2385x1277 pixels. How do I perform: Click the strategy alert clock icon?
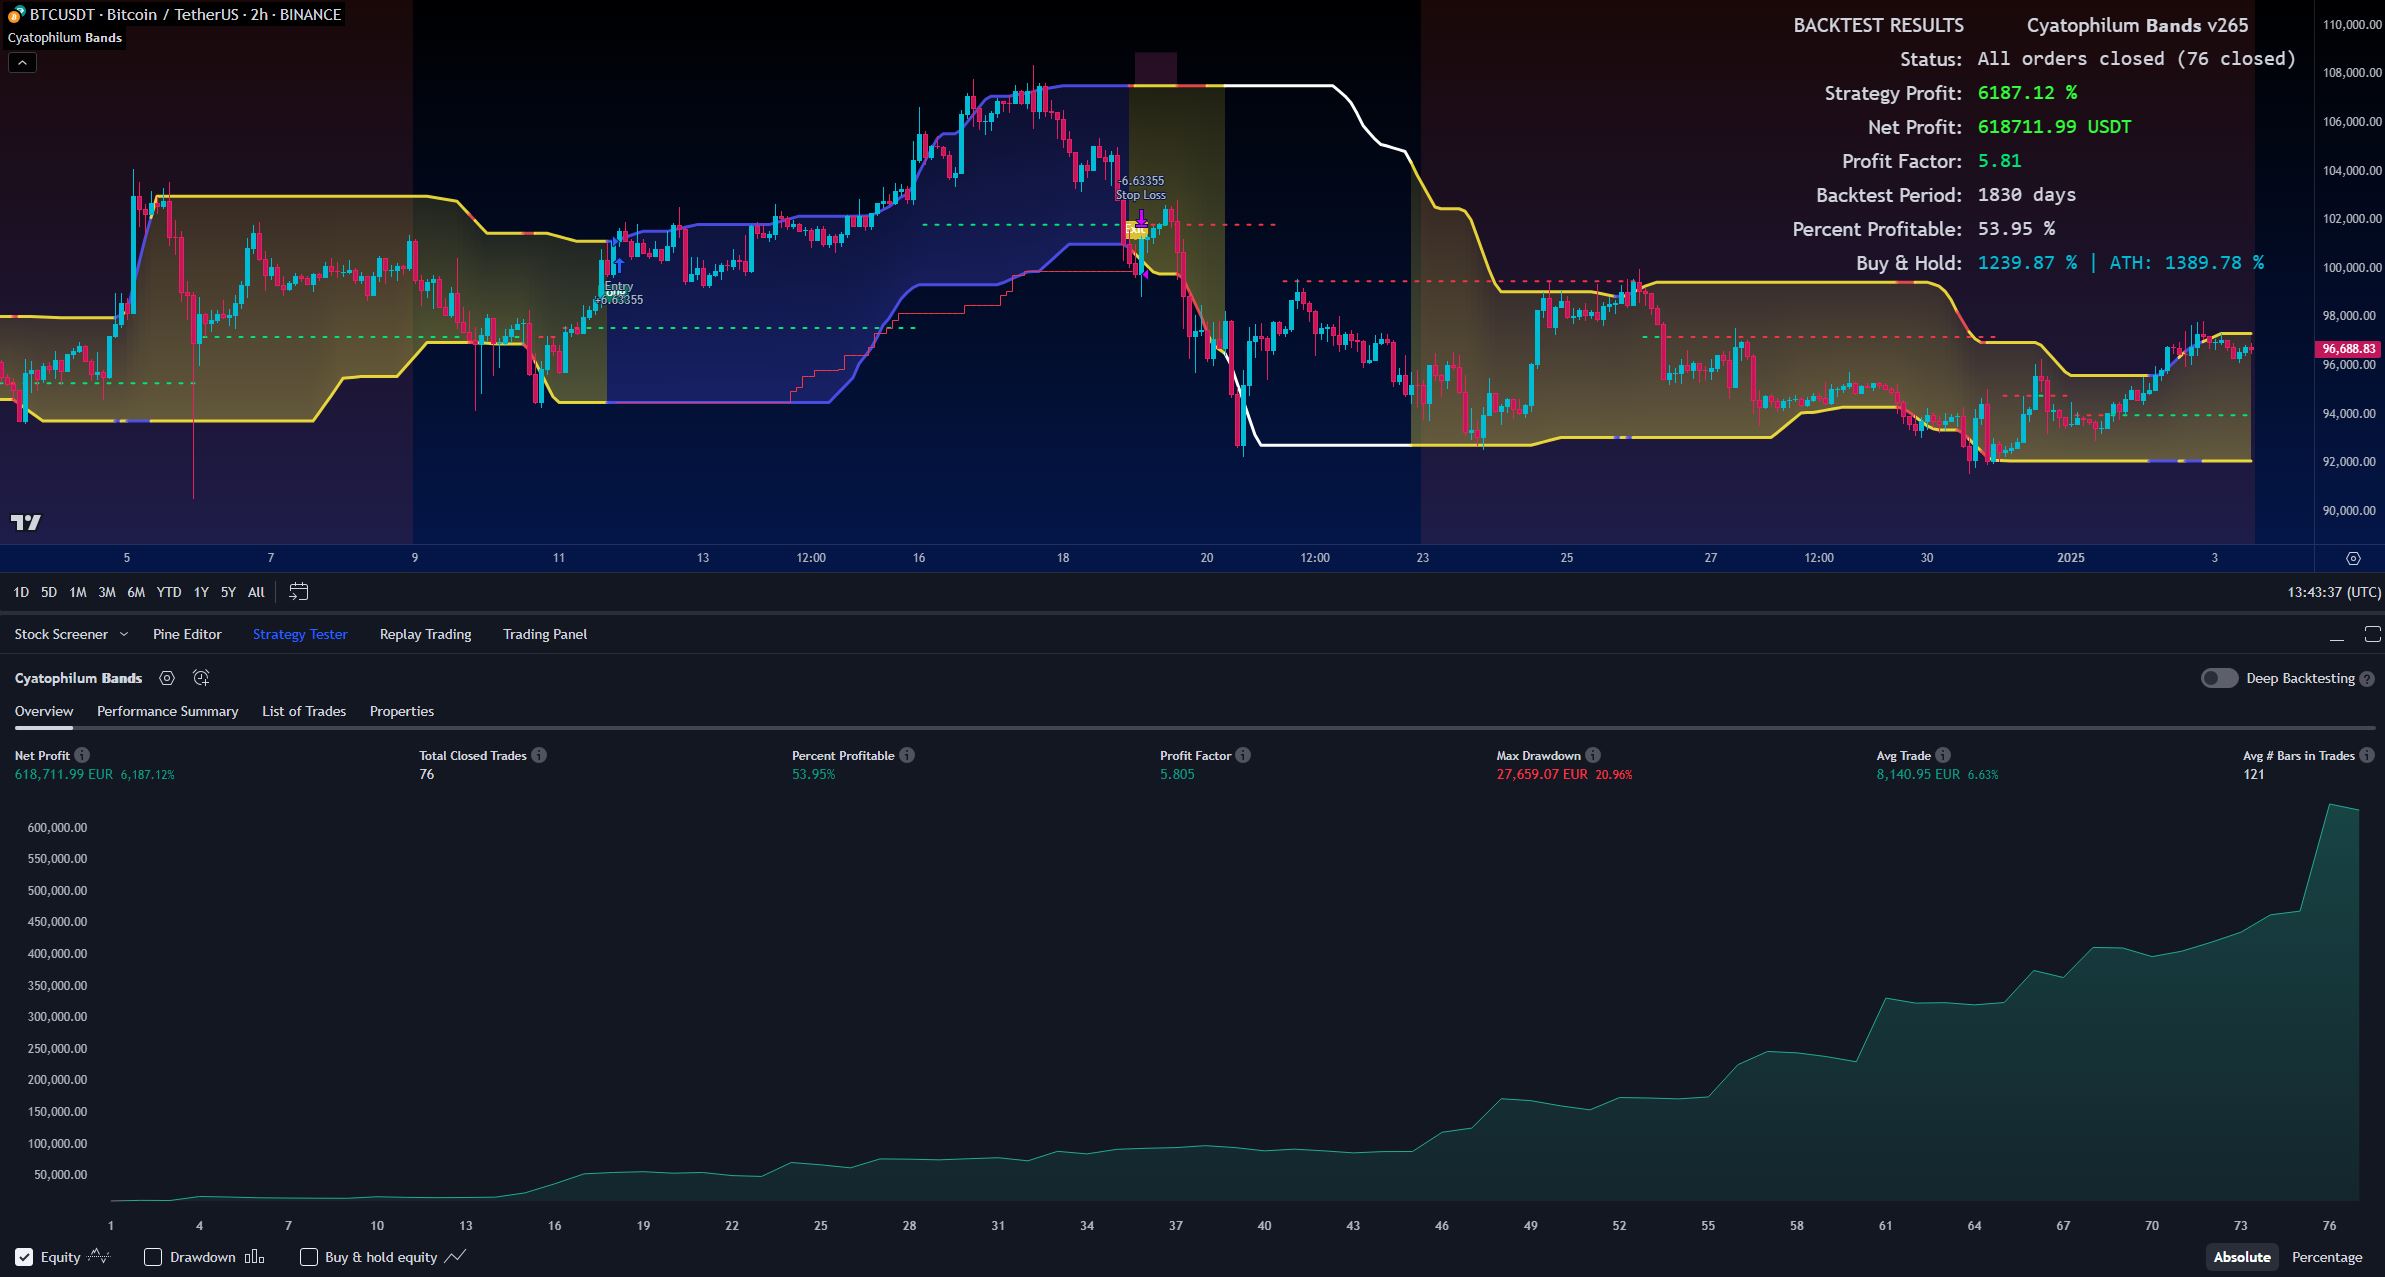click(201, 678)
